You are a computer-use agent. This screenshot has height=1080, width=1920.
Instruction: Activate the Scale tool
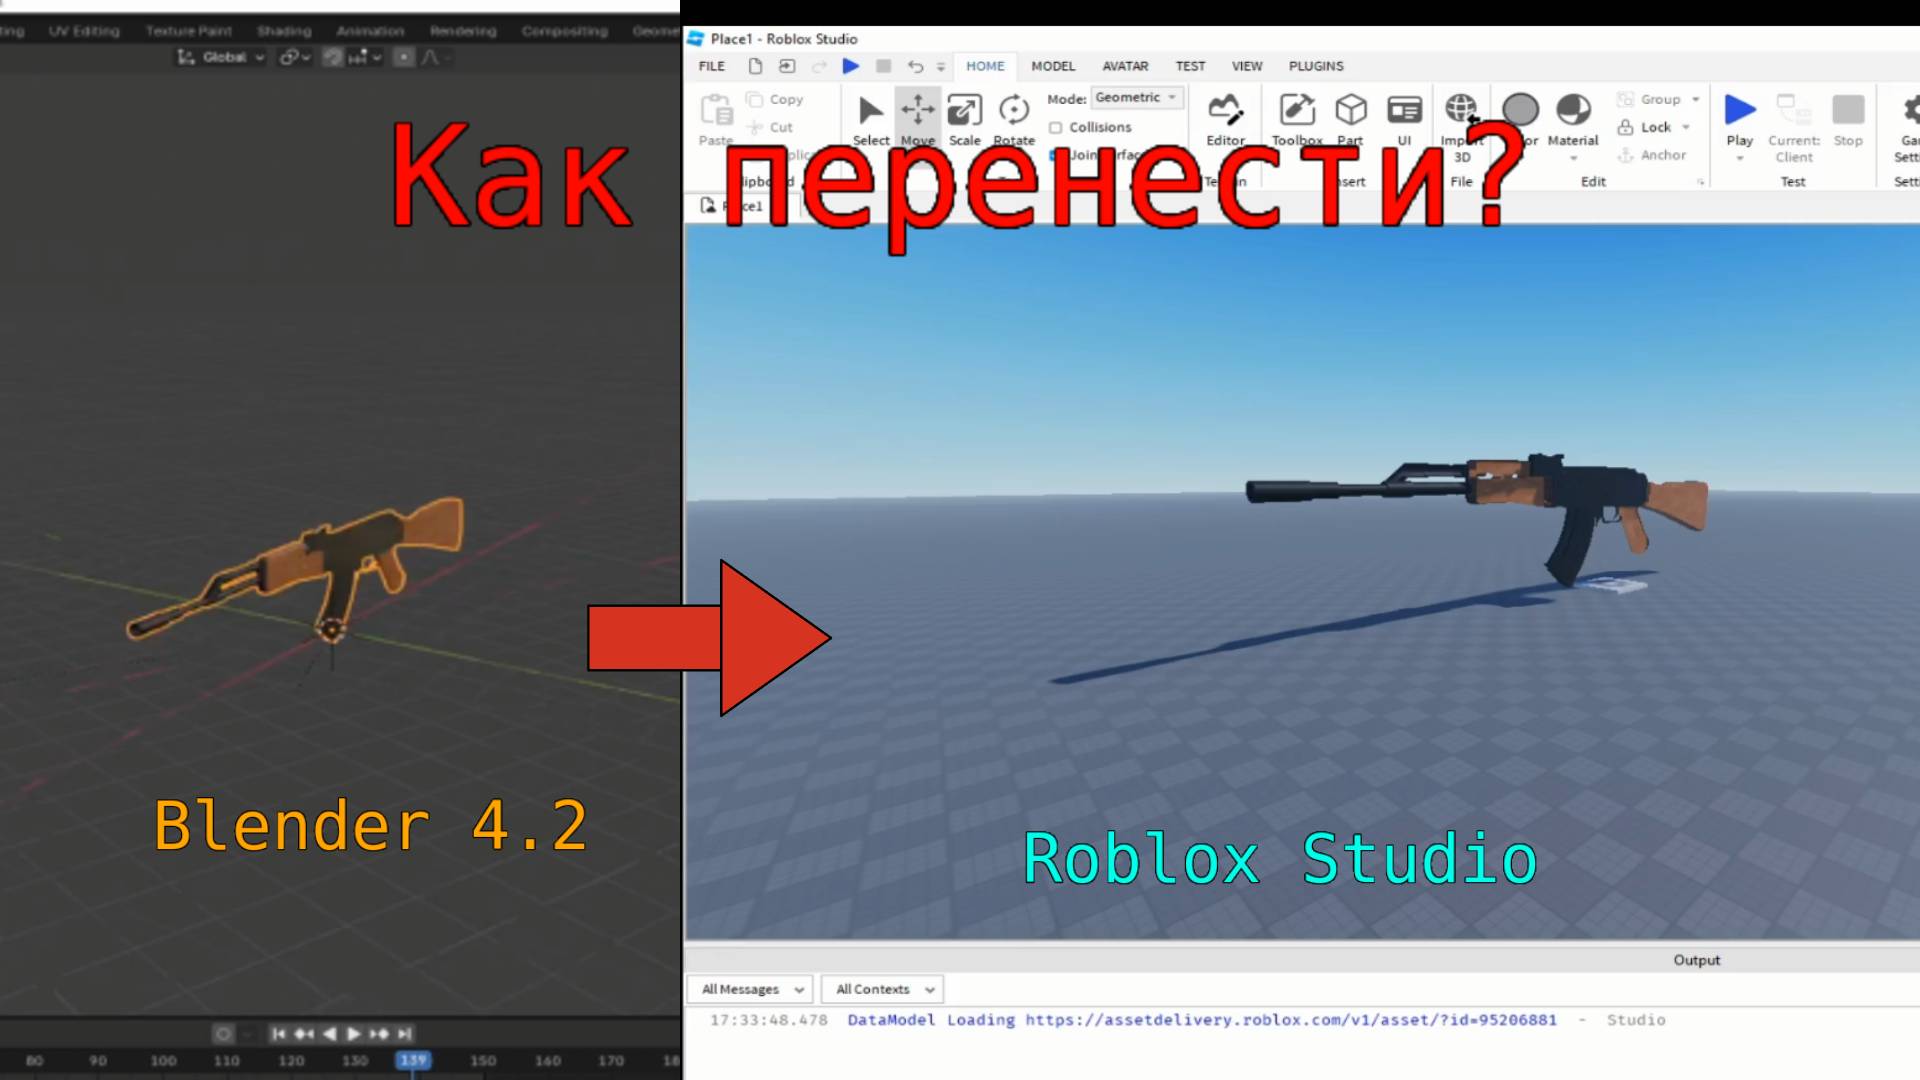tap(964, 118)
